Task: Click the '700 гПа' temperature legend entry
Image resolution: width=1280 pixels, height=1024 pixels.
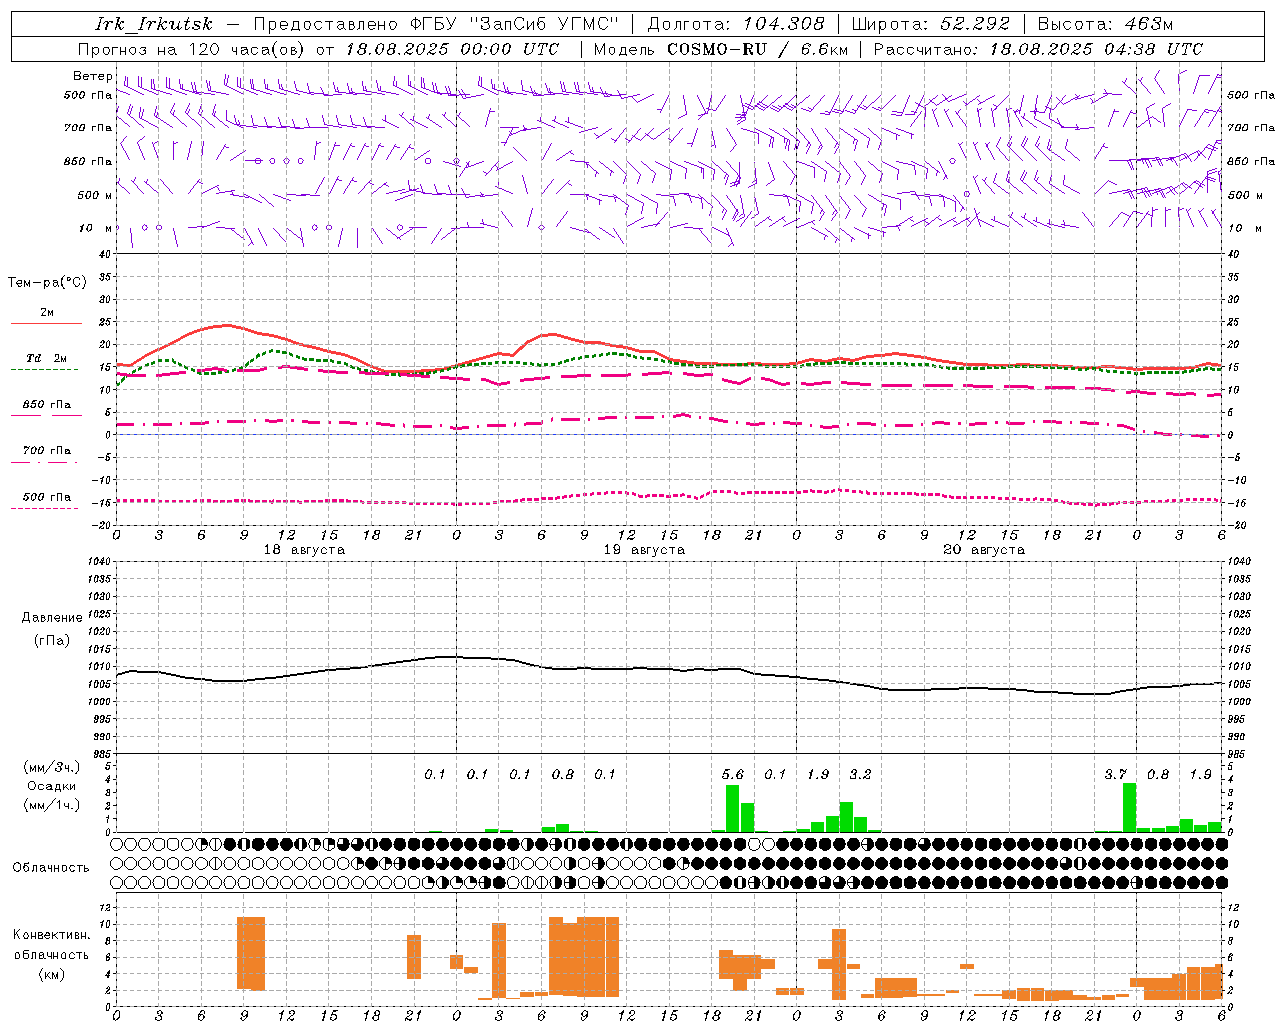Action: pyautogui.click(x=47, y=451)
